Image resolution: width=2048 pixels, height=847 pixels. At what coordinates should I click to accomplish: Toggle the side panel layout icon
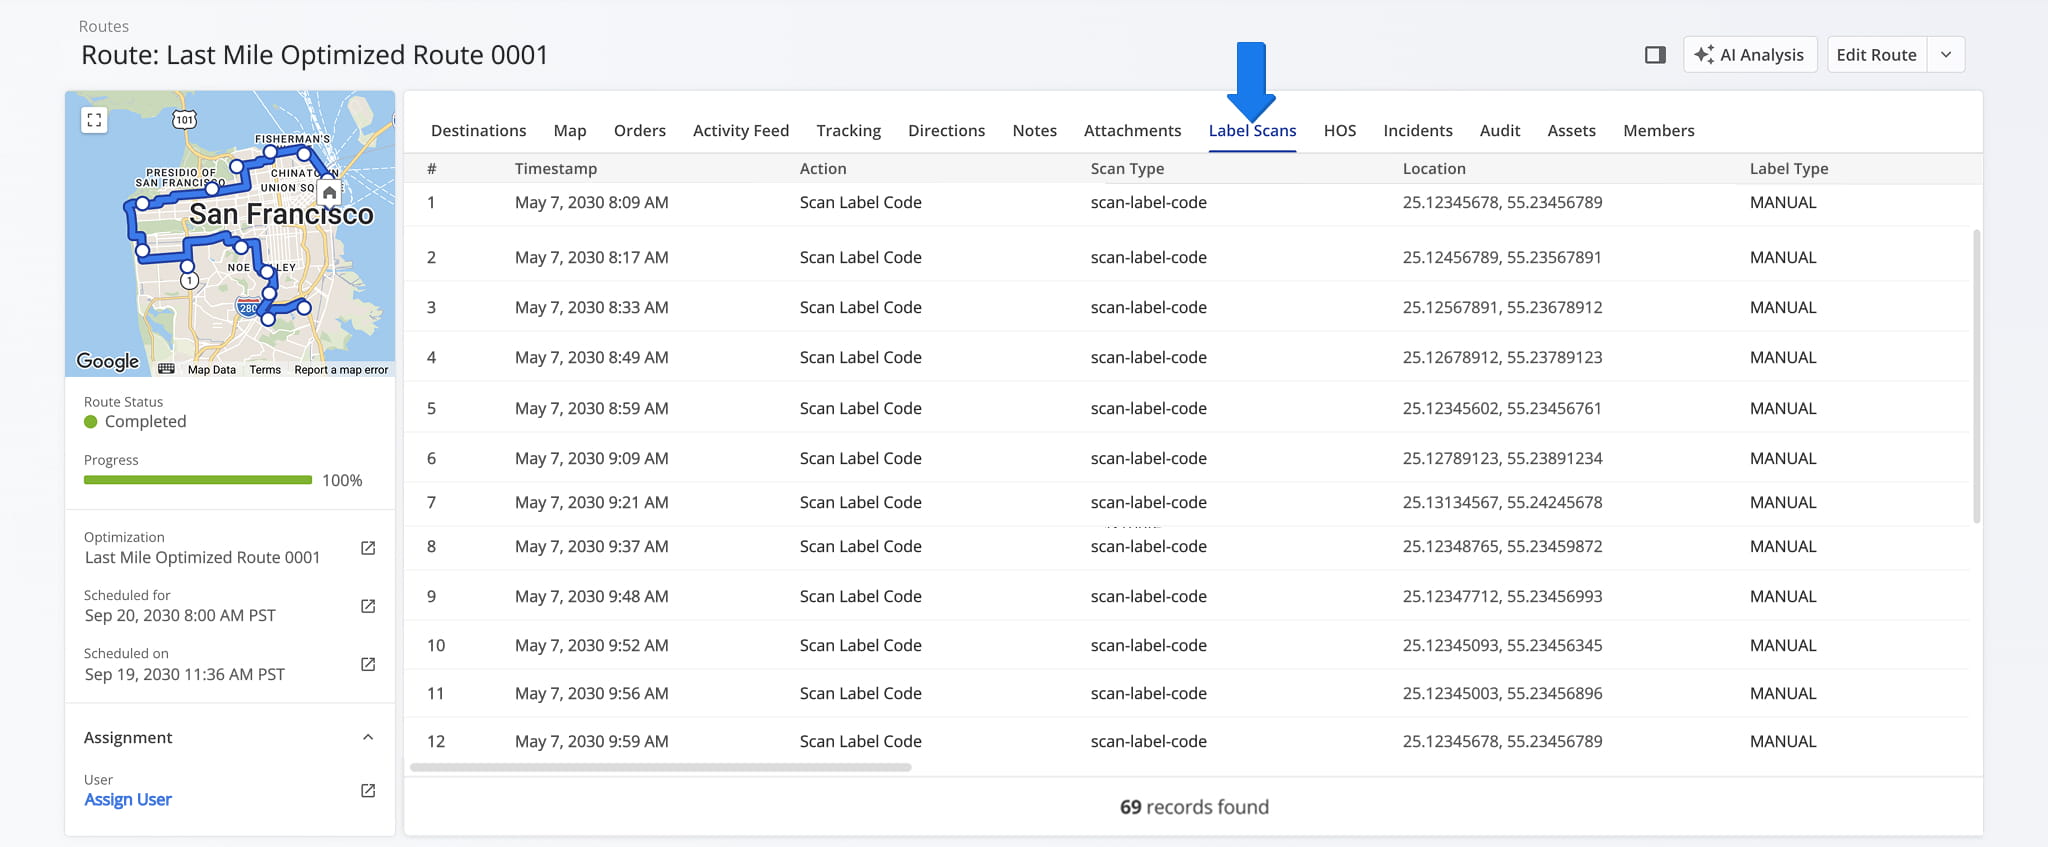(1655, 55)
